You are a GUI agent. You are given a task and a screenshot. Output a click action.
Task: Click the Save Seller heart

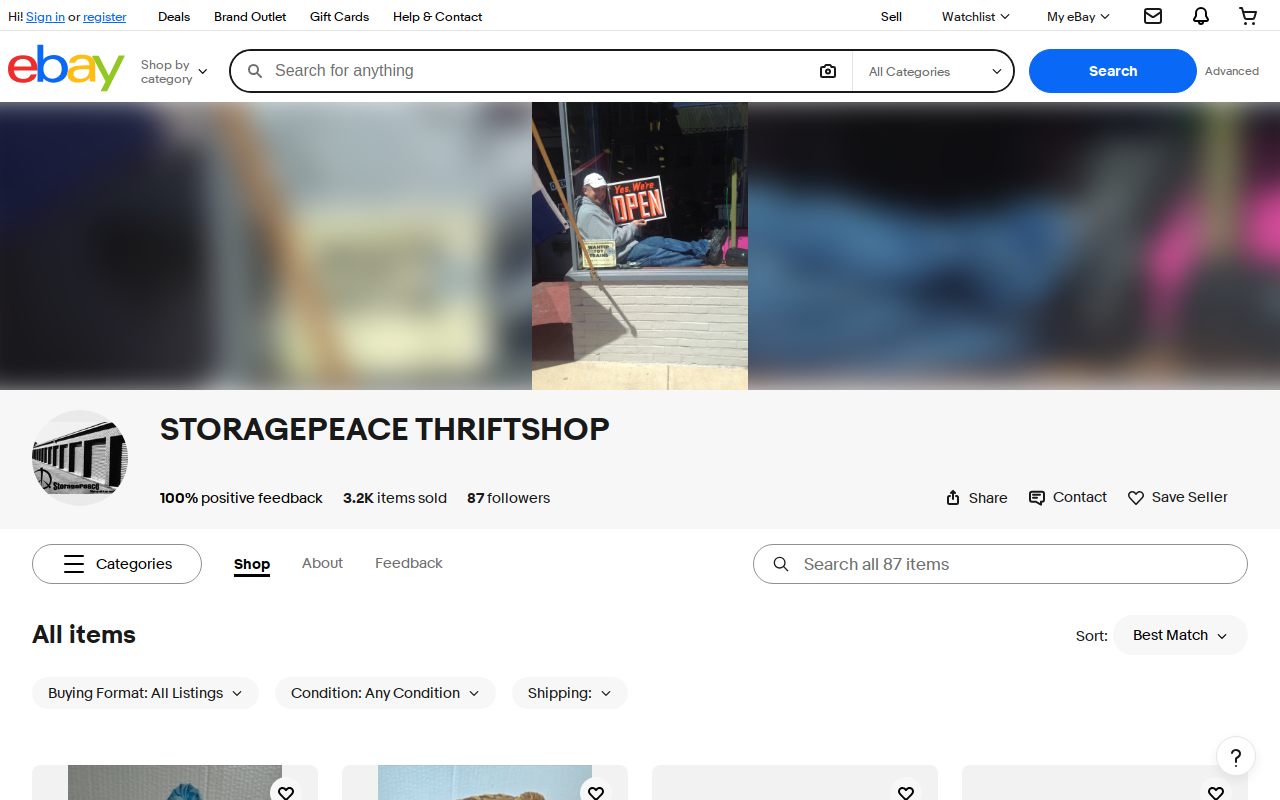(1178, 497)
